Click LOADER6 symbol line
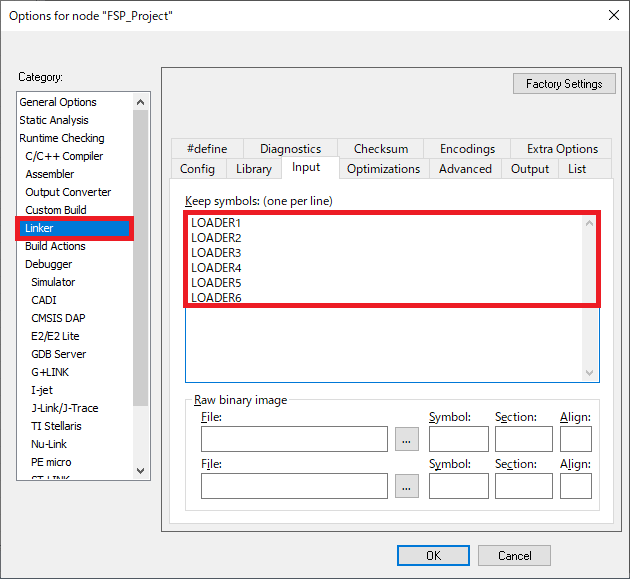Image resolution: width=630 pixels, height=579 pixels. click(x=216, y=298)
